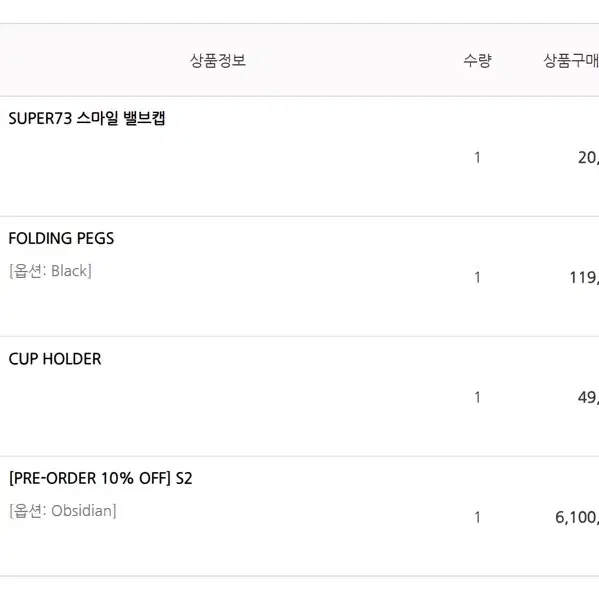Viewport: 599px width, 599px height.
Task: Open the FOLDING PEGS product link
Action: click(61, 238)
